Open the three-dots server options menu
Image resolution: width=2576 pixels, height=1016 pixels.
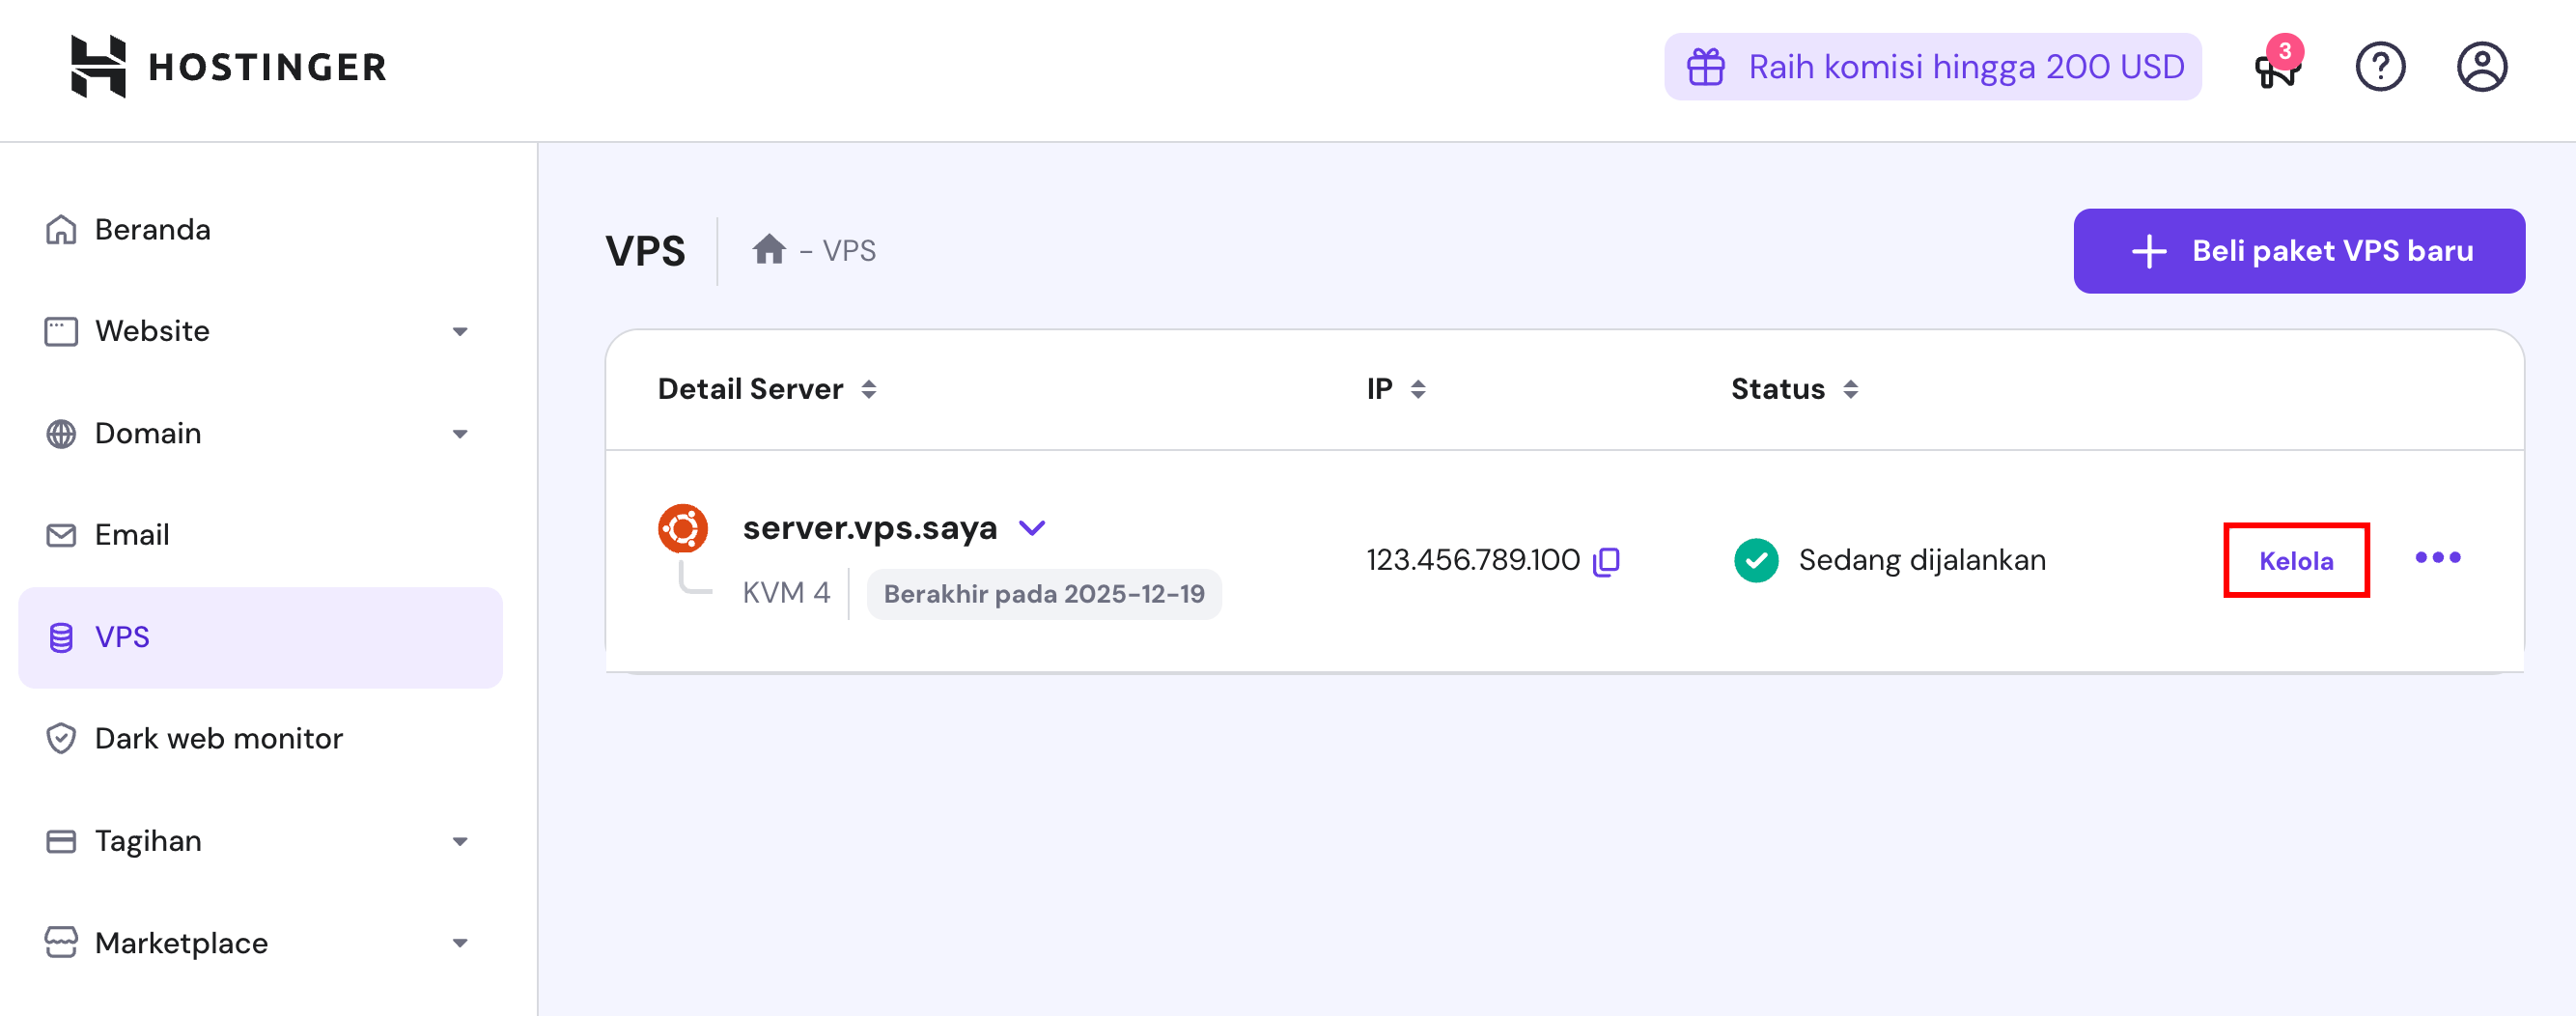pyautogui.click(x=2437, y=558)
